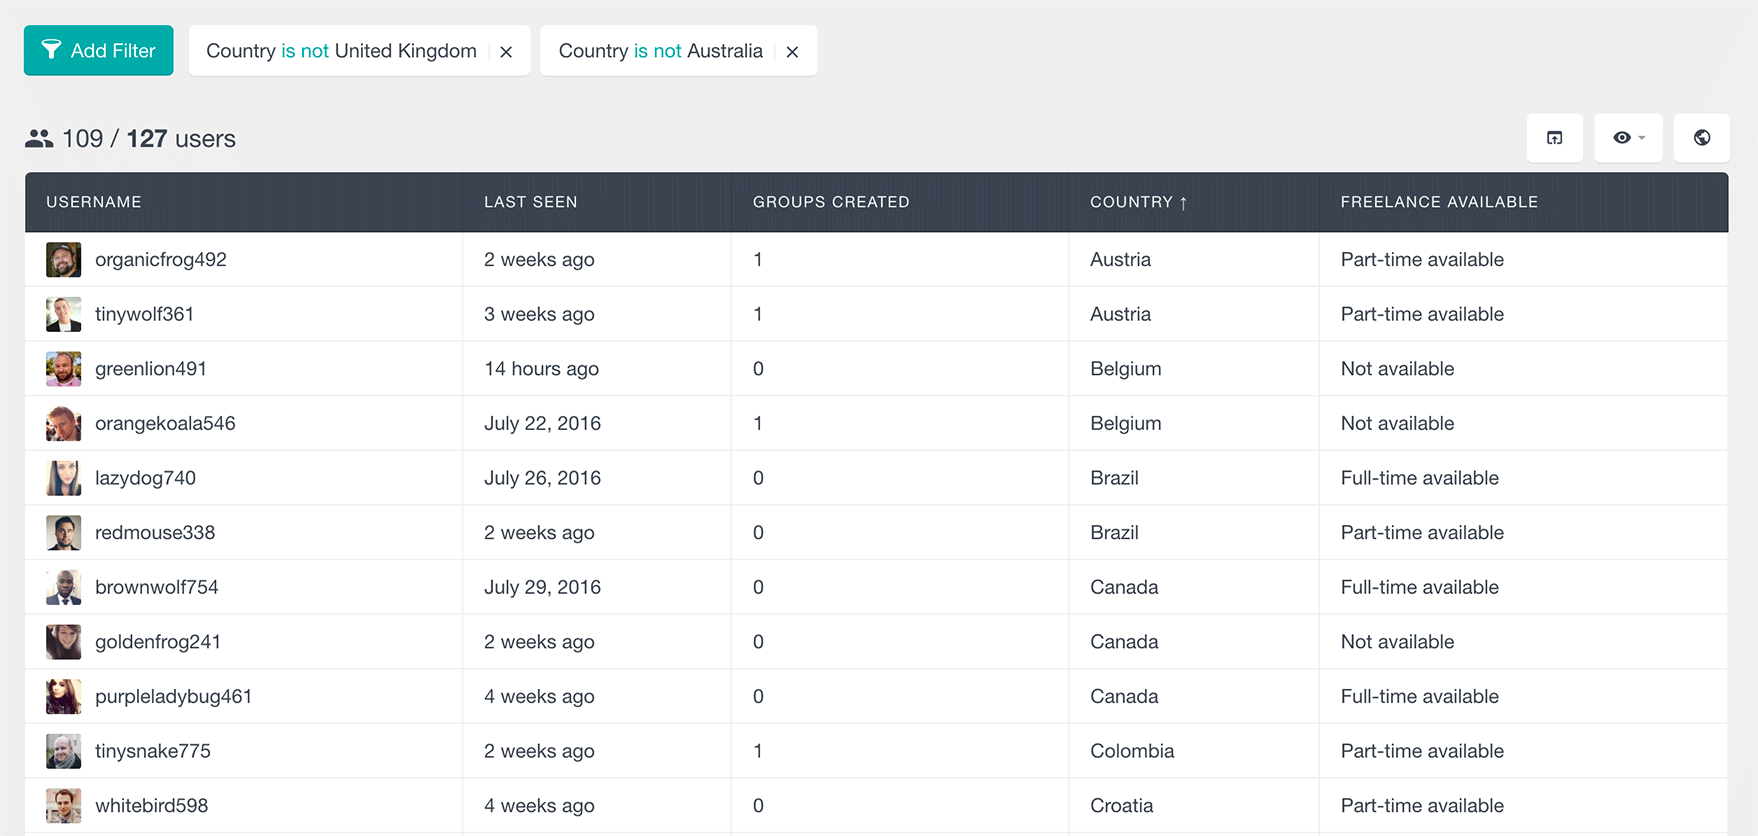Click the users group icon beside the count
The width and height of the screenshot is (1758, 836).
point(39,139)
